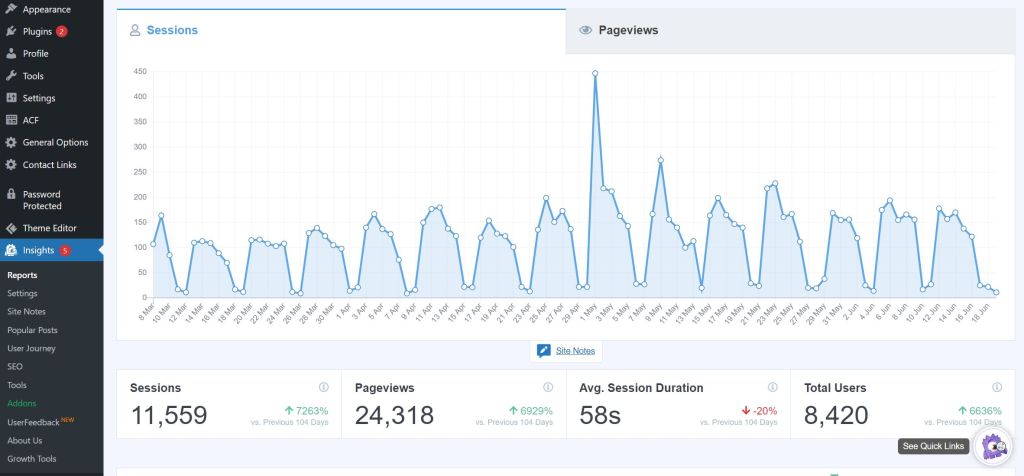1024x476 pixels.
Task: Open Growth Tools submenu item
Action: [30, 458]
